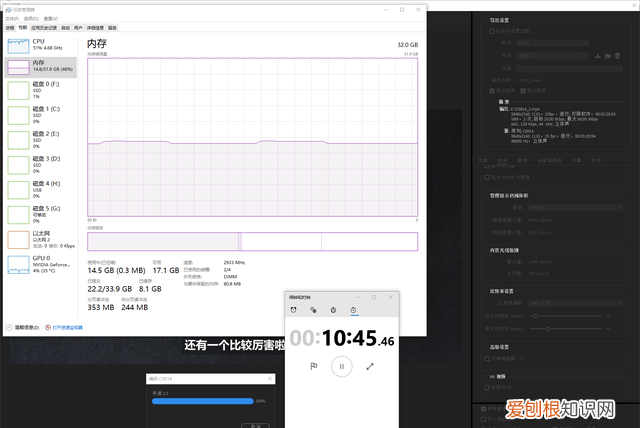The height and width of the screenshot is (428, 640).
Task: Open the 文件(F) menu in Task Manager
Action: 12,19
